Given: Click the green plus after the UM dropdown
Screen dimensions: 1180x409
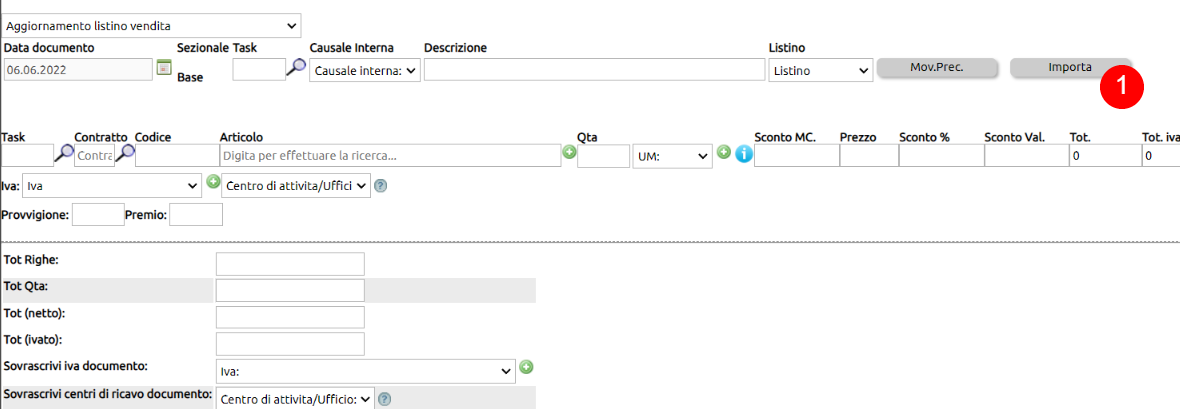Looking at the screenshot, I should [723, 152].
